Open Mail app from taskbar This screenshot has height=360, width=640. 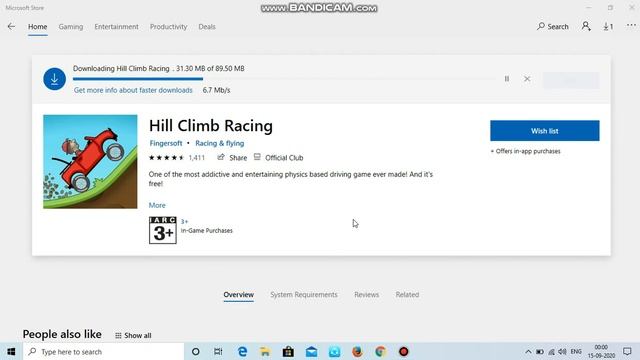coord(311,351)
